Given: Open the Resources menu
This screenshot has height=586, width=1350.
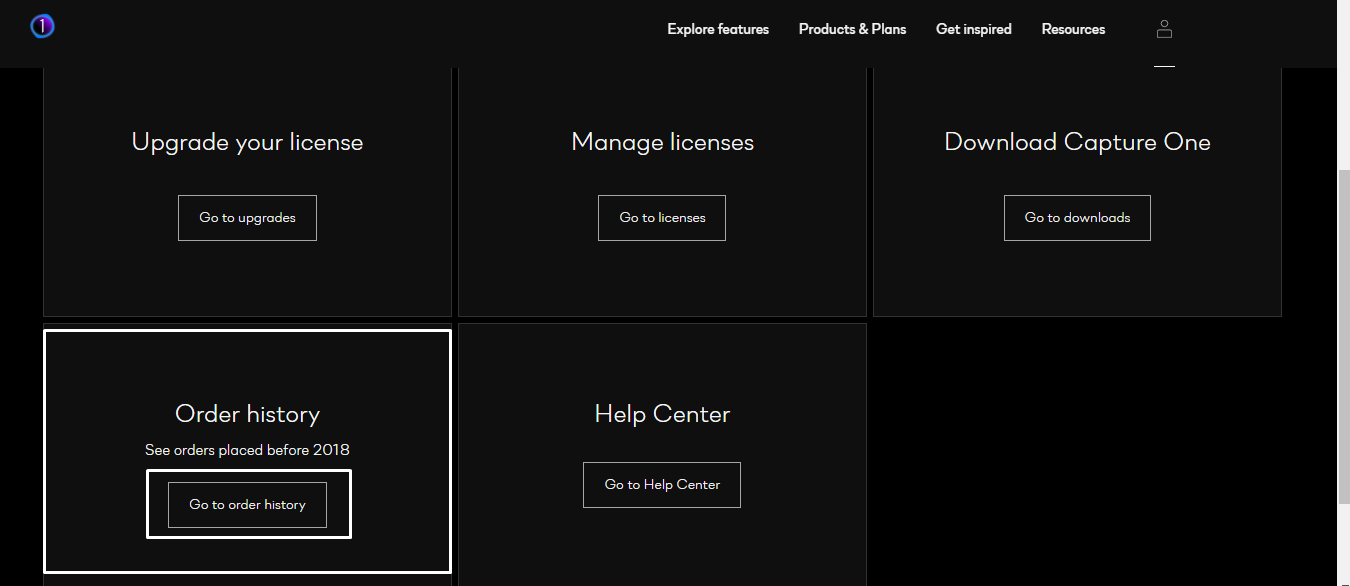Looking at the screenshot, I should 1073,29.
